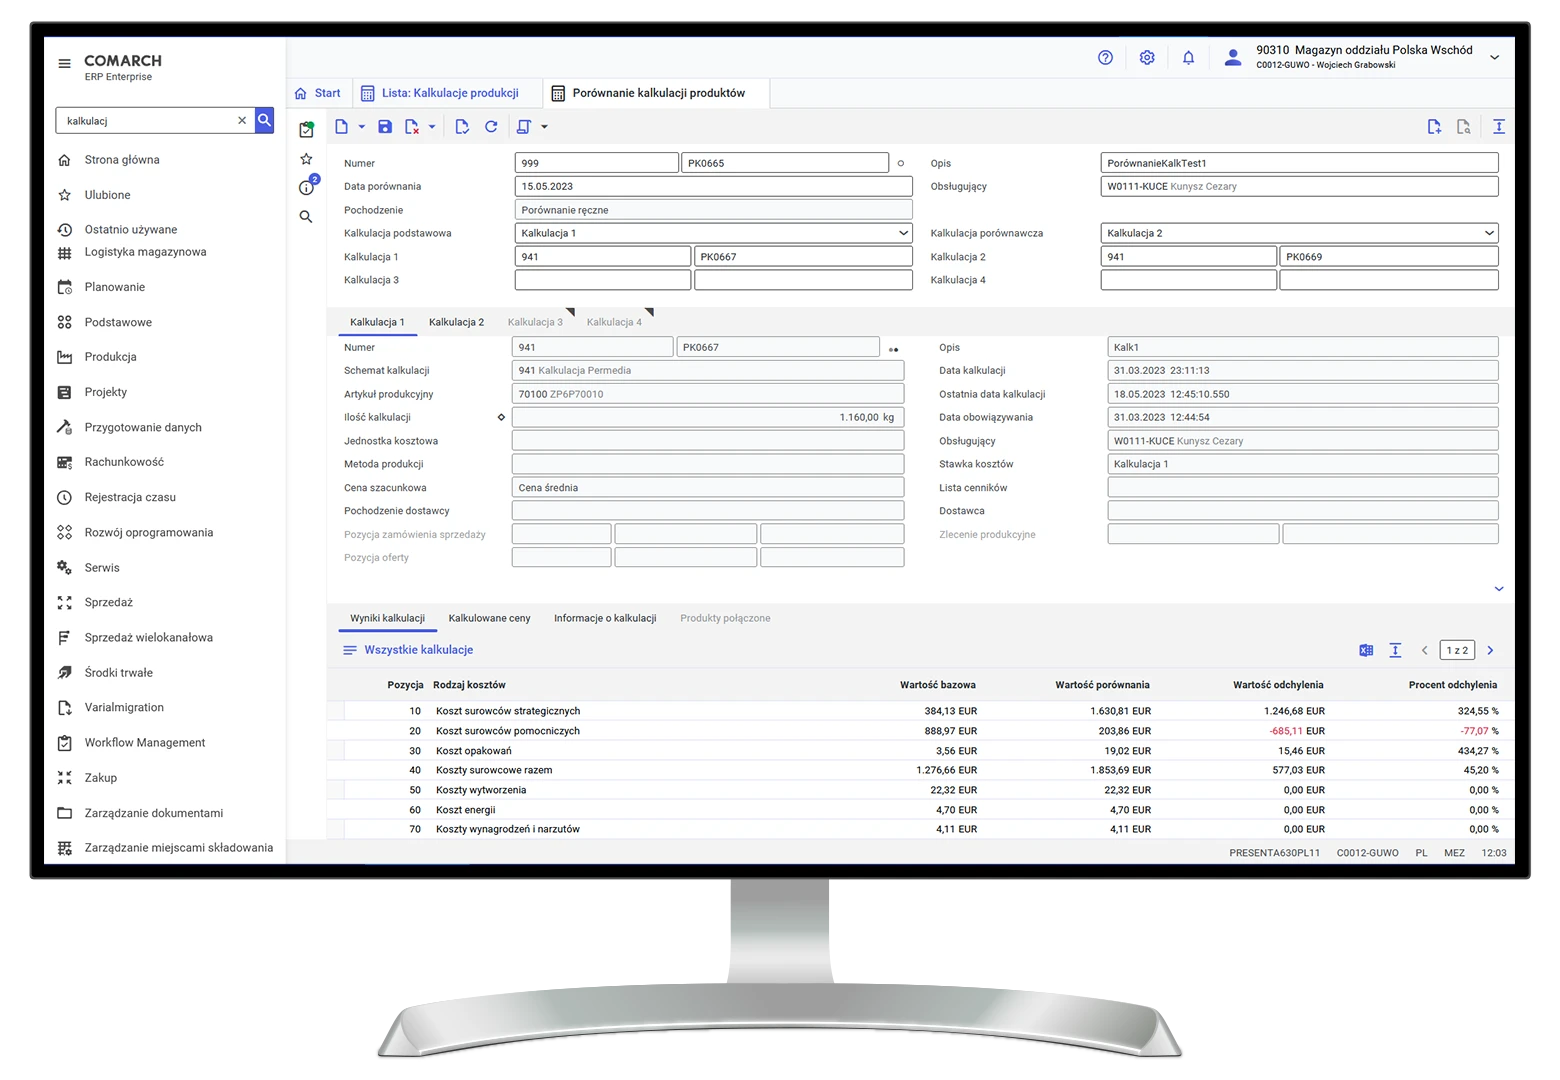Click the 'Procent odchylenia' column header
This screenshot has width=1560, height=1080.
(1452, 685)
